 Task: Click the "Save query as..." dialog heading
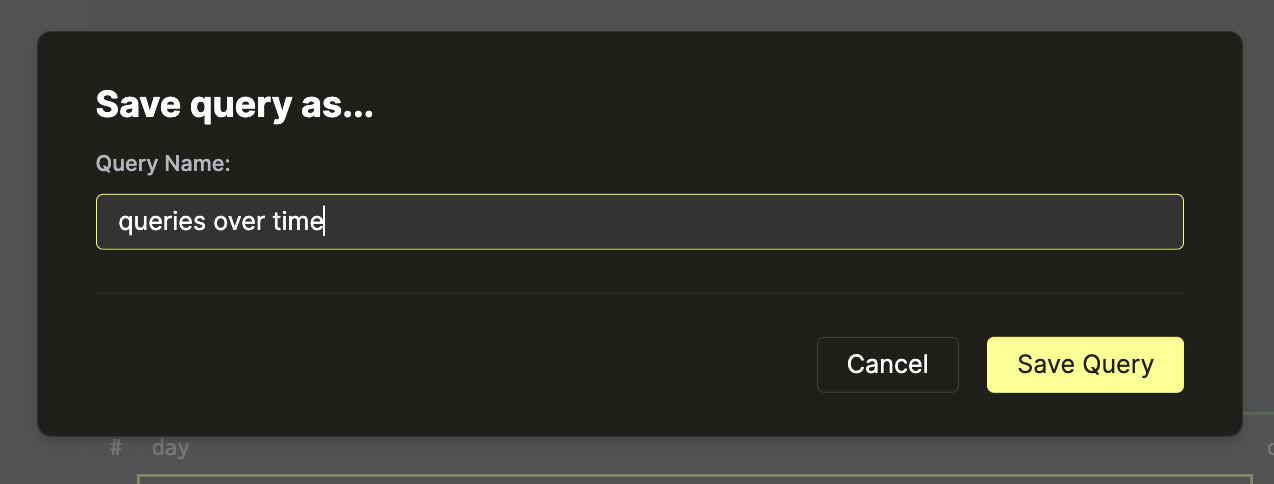(234, 105)
